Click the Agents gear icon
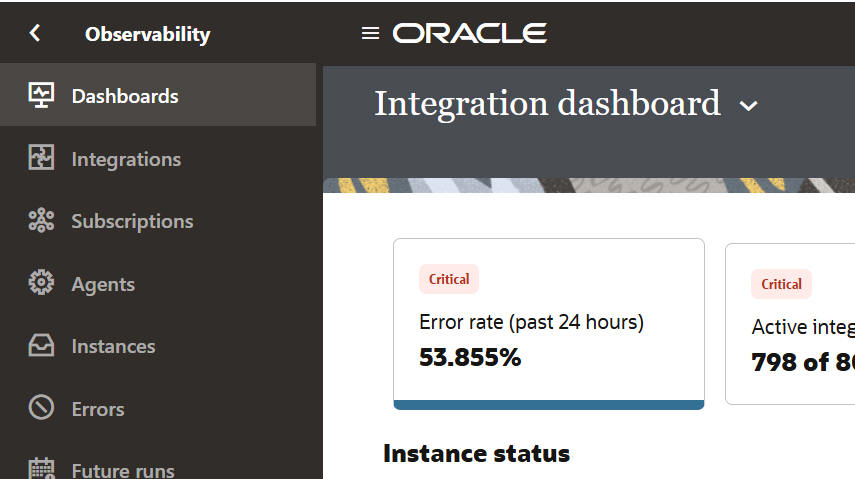The height and width of the screenshot is (479, 855). click(41, 284)
